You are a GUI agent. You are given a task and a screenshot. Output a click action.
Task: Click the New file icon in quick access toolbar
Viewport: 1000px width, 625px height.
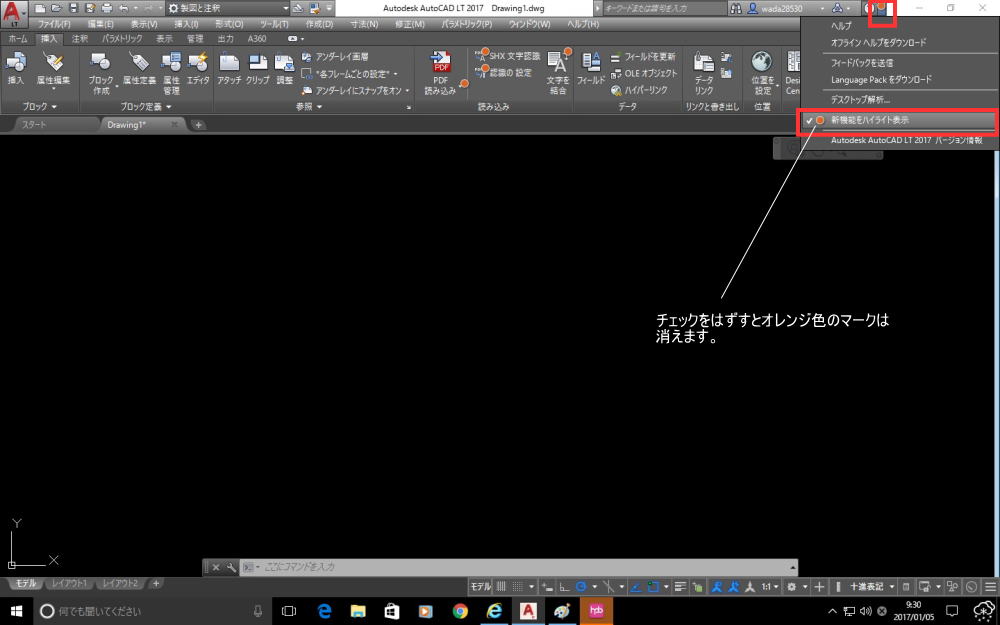40,8
